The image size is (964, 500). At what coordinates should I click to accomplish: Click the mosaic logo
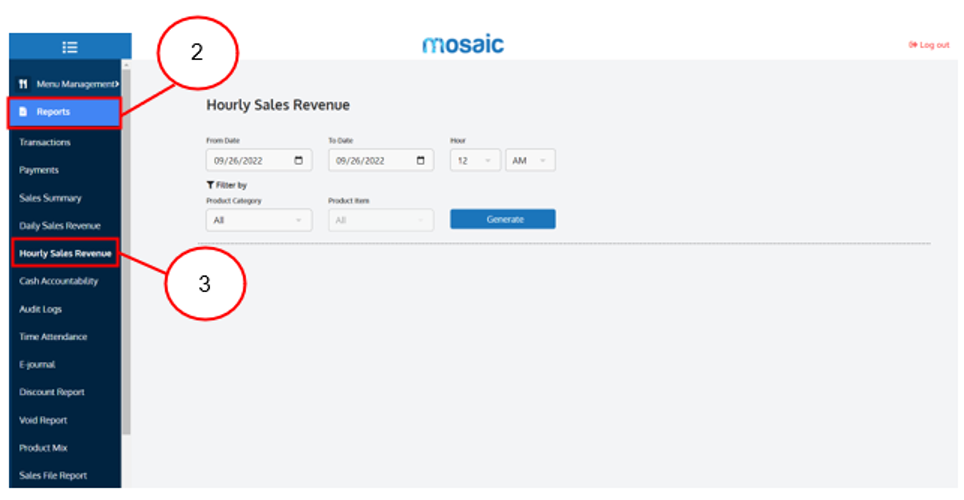coord(463,44)
